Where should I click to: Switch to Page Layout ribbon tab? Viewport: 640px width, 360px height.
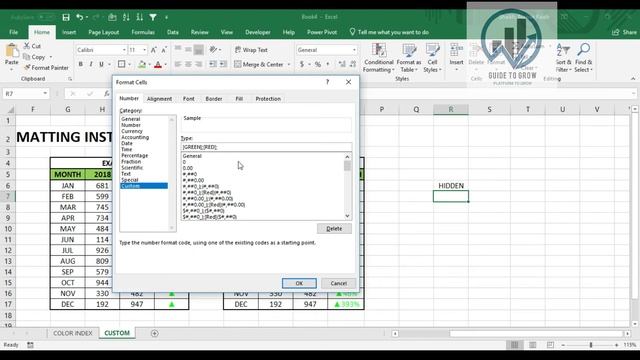[104, 32]
